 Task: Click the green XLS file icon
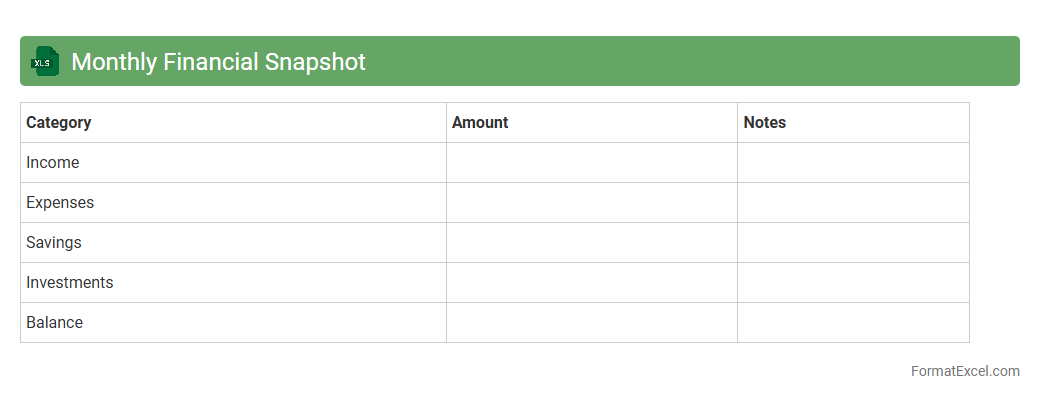click(x=45, y=61)
